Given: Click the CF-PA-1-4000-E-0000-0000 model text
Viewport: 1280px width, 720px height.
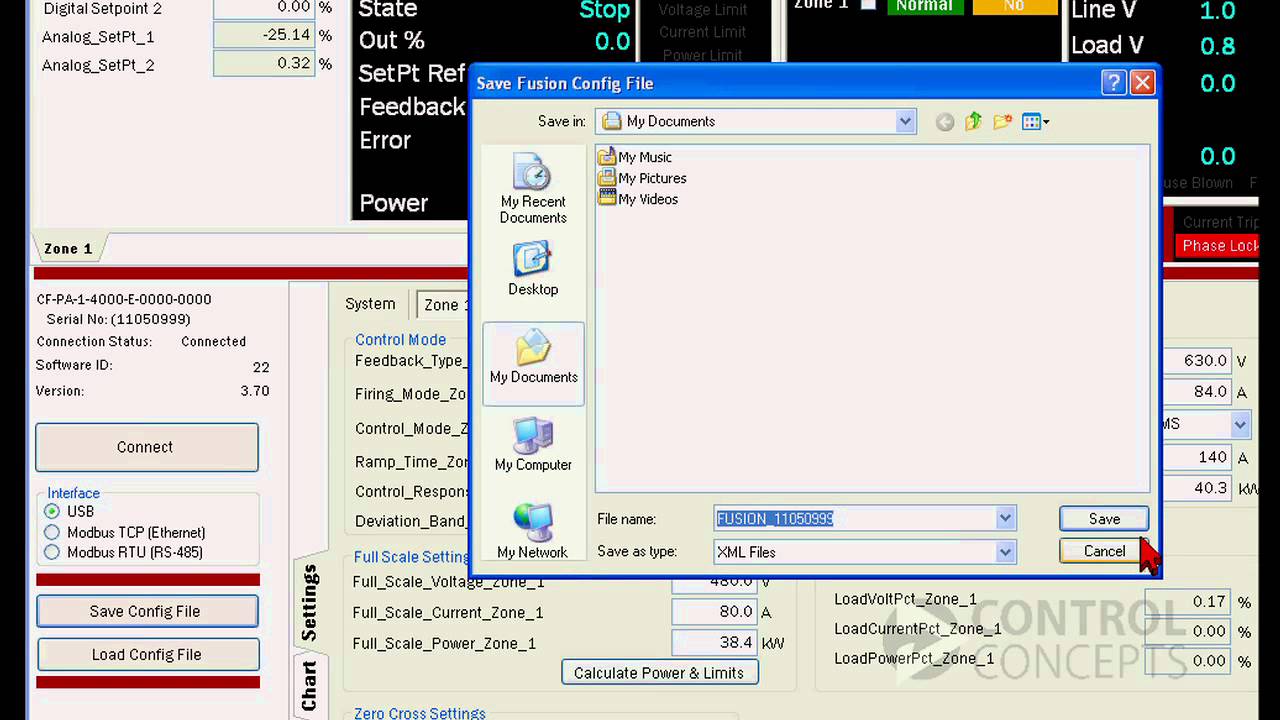Looking at the screenshot, I should click(124, 299).
